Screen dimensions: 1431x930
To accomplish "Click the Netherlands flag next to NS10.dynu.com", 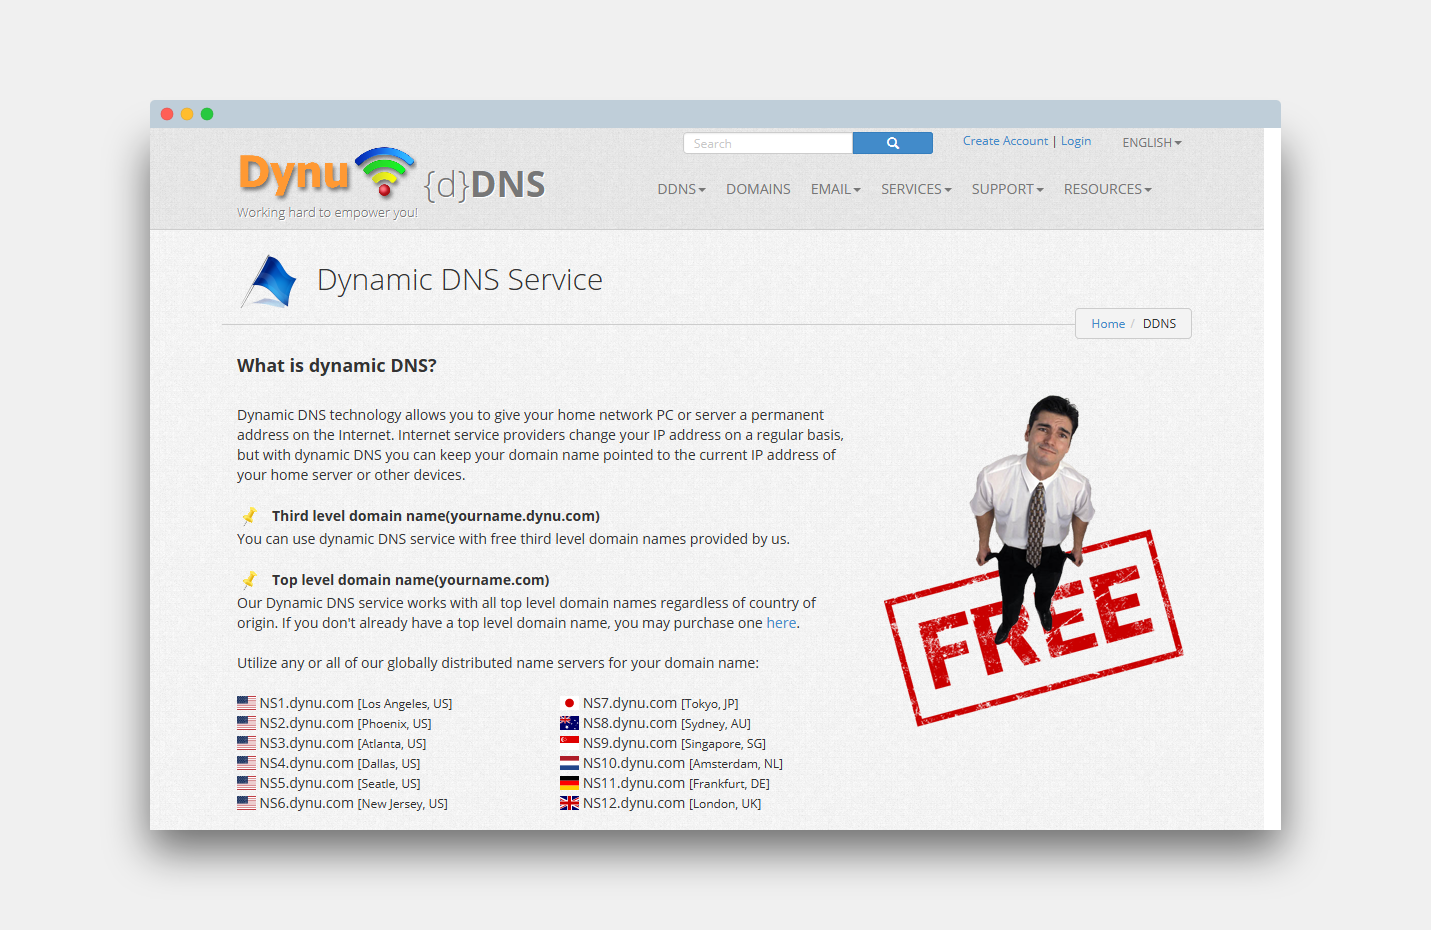I will [x=569, y=763].
